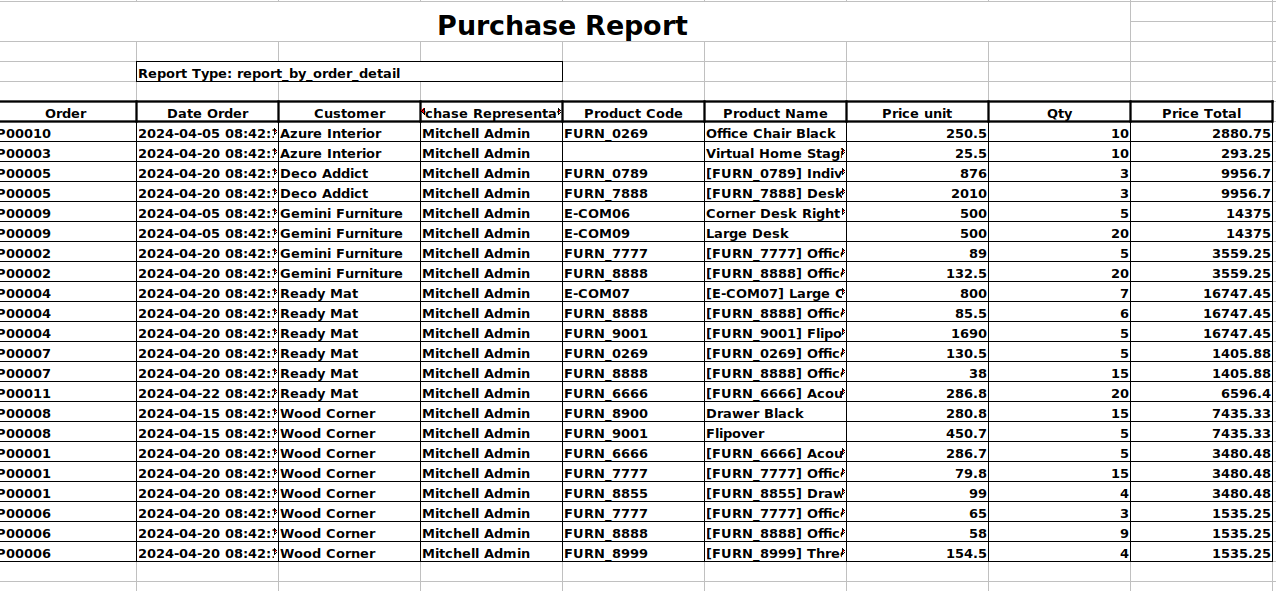Select the Date Order header cell
Image resolution: width=1276 pixels, height=591 pixels.
(x=207, y=113)
